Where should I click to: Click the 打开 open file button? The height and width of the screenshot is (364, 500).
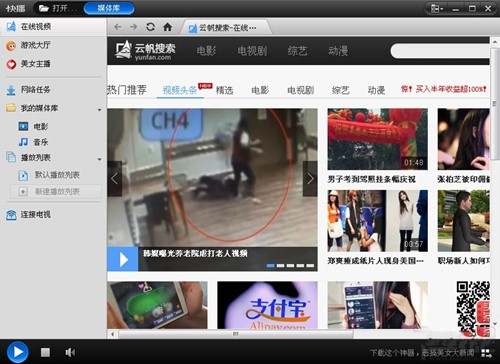point(58,8)
